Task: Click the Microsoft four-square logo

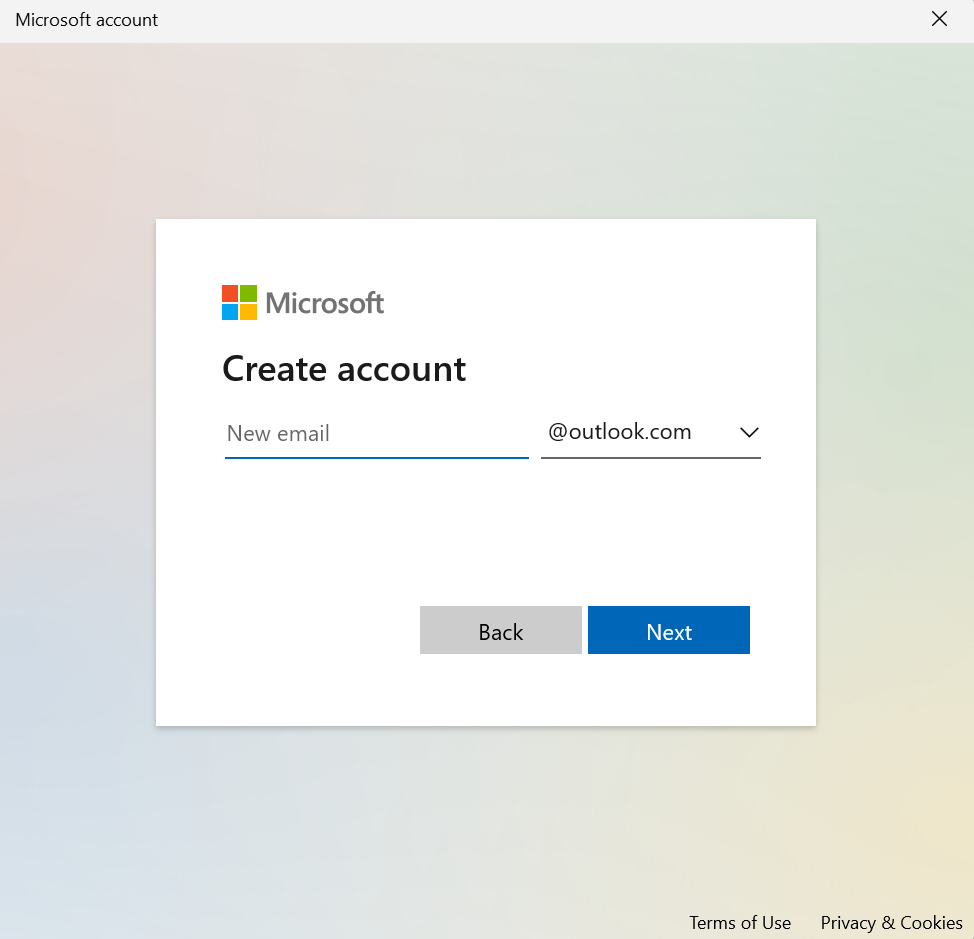Action: click(239, 302)
